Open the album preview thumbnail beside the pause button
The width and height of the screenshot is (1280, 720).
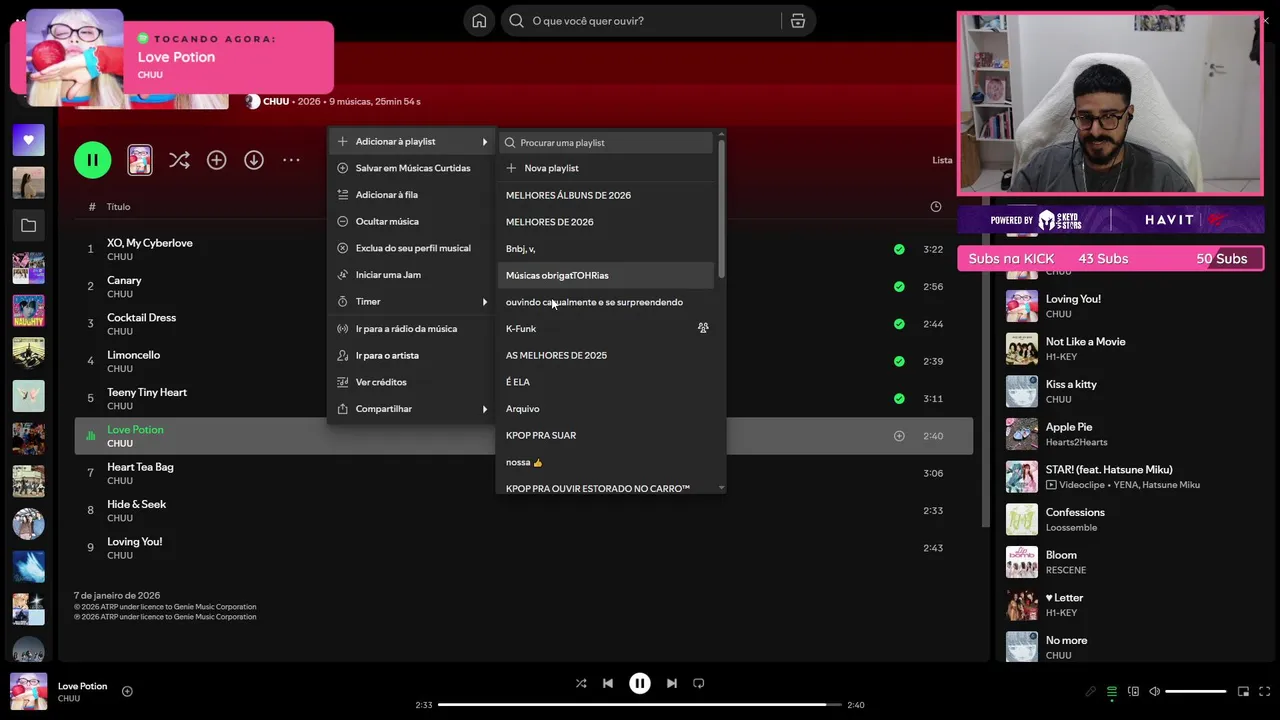click(140, 160)
